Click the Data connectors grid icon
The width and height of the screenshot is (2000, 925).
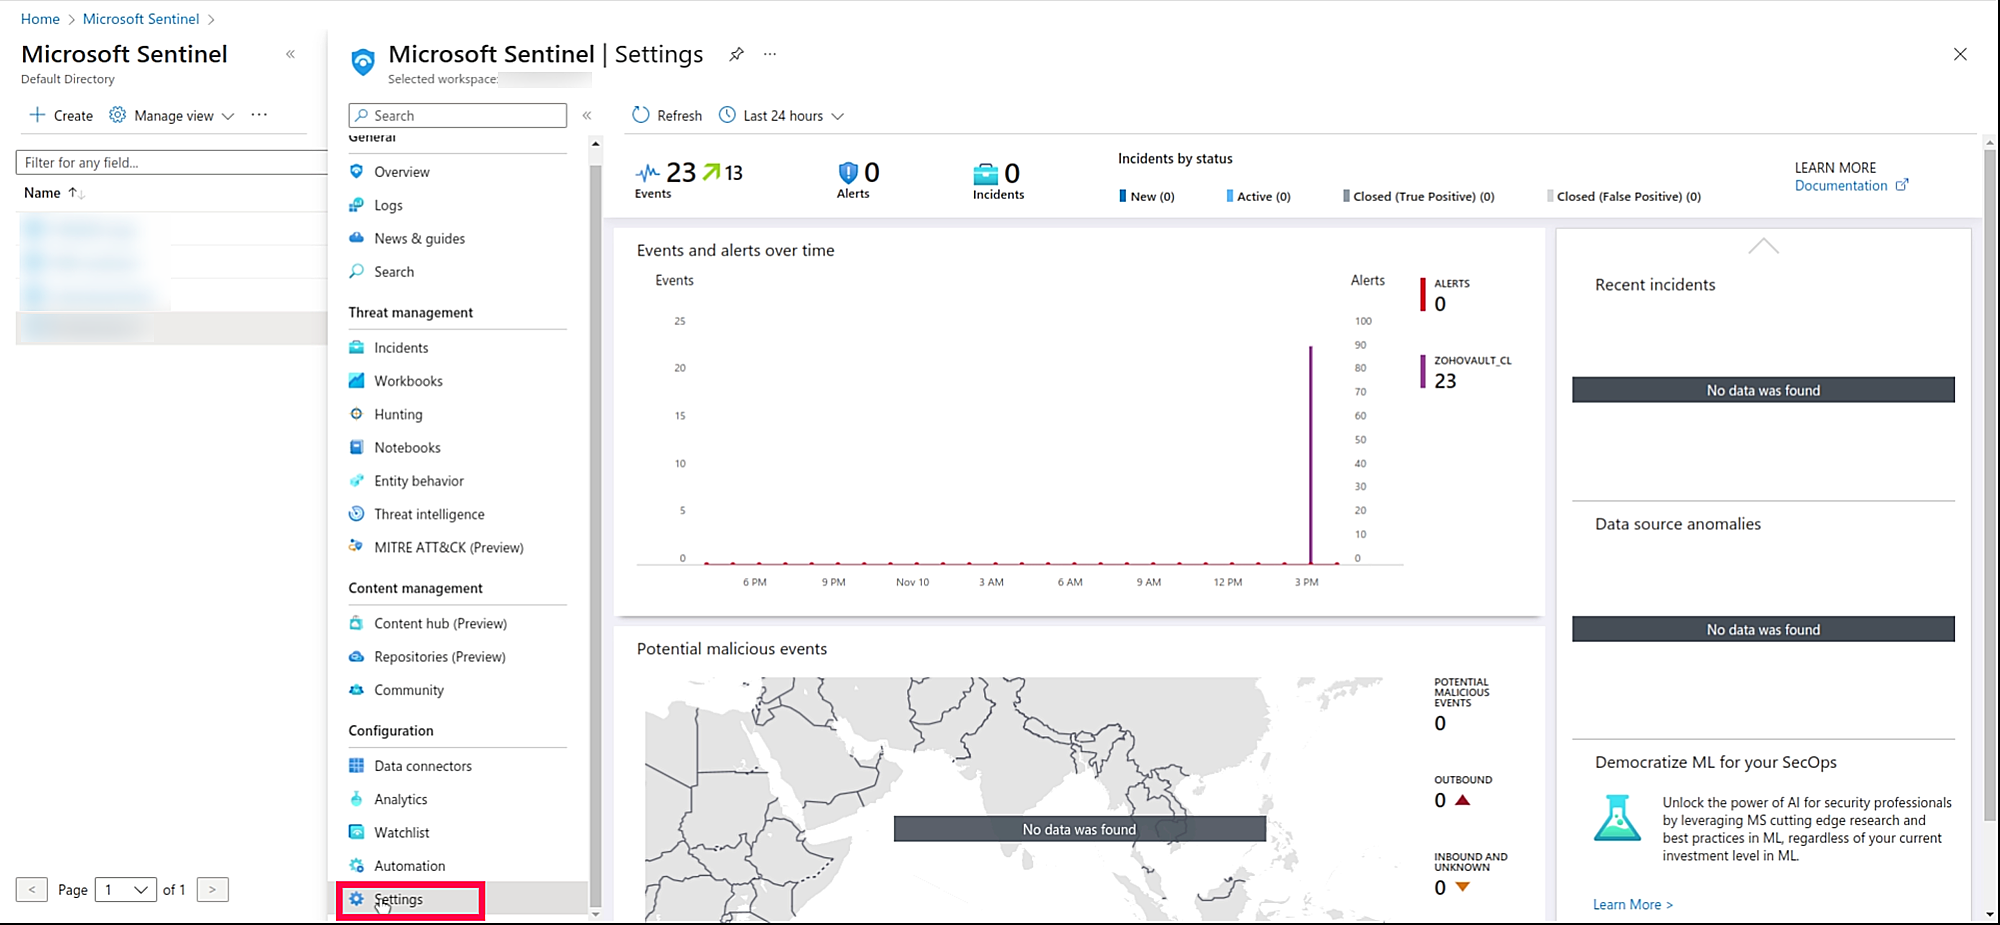(x=356, y=765)
